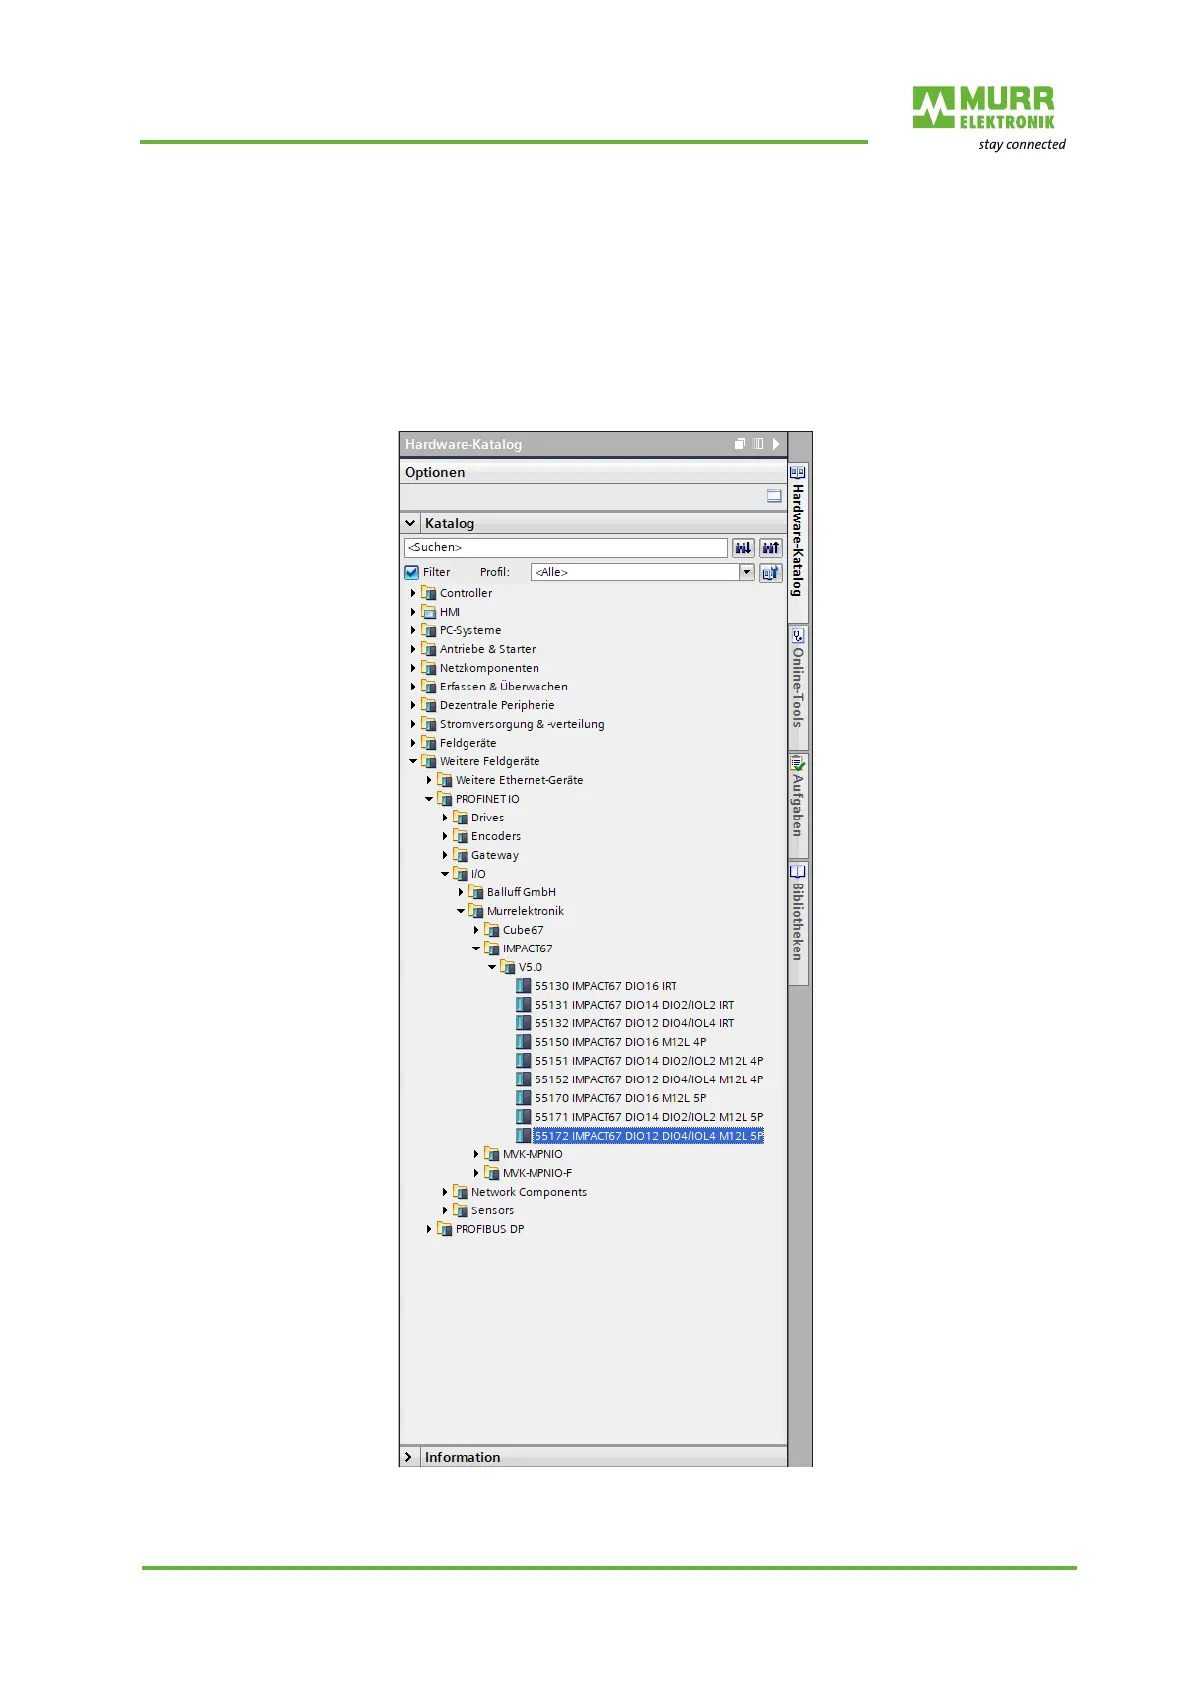Screen dimensions: 1190x1684
Task: Click the float window icon in Hardware-Katalog title bar
Action: (x=740, y=444)
